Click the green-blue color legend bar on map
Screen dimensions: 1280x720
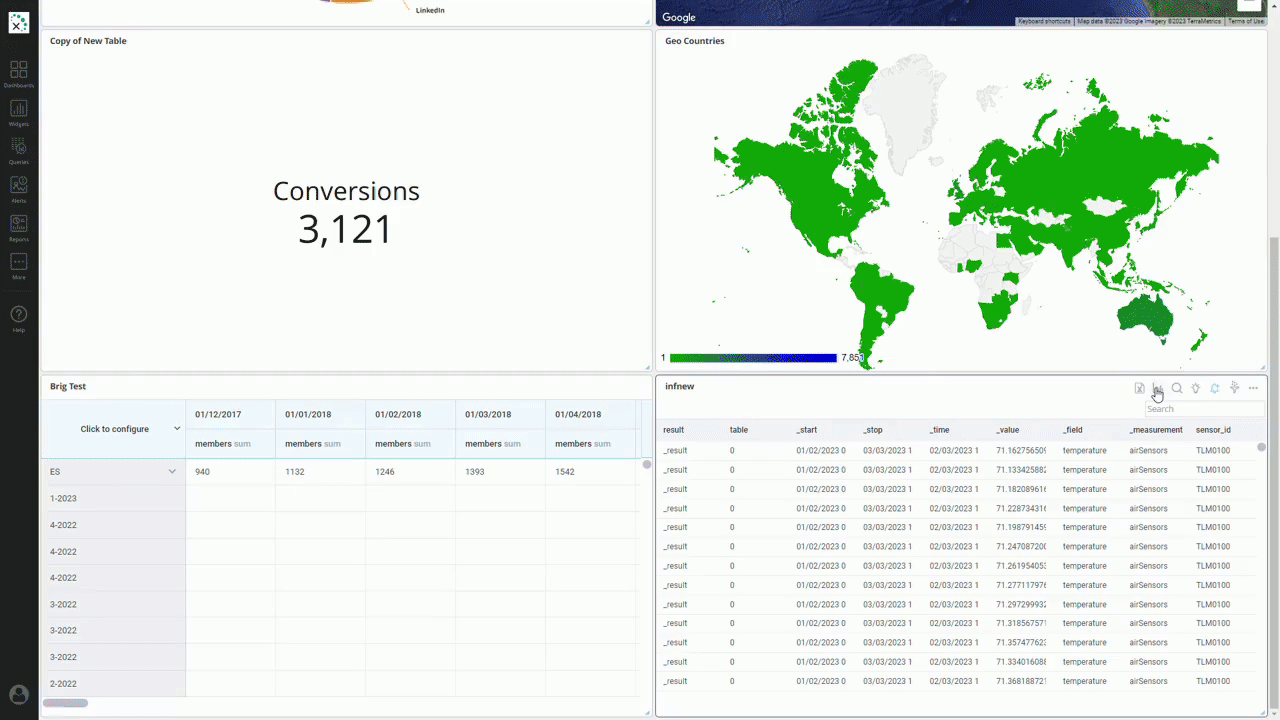click(752, 358)
